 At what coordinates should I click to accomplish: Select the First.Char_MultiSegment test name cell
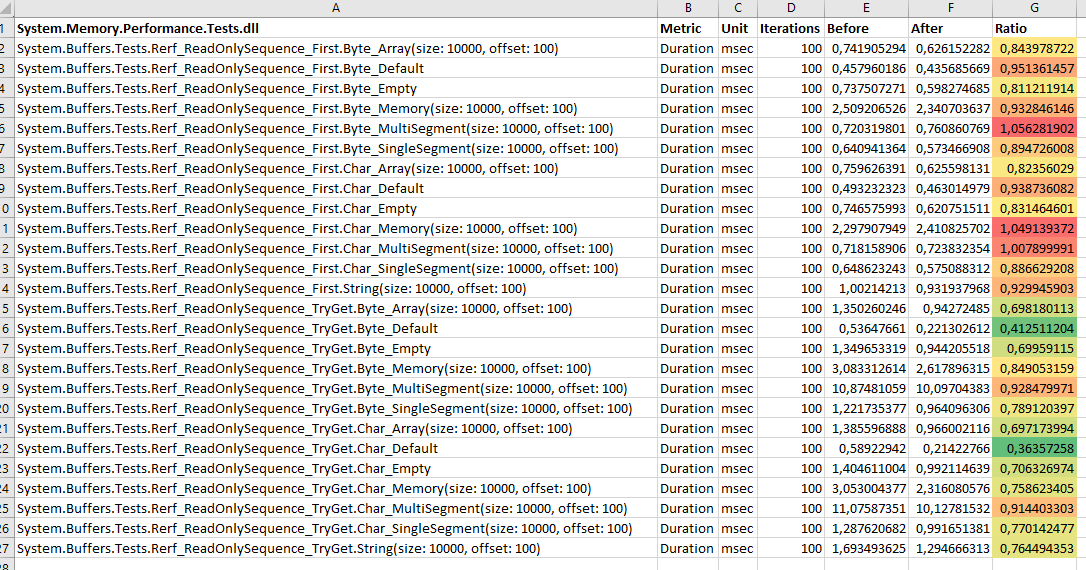click(x=336, y=249)
